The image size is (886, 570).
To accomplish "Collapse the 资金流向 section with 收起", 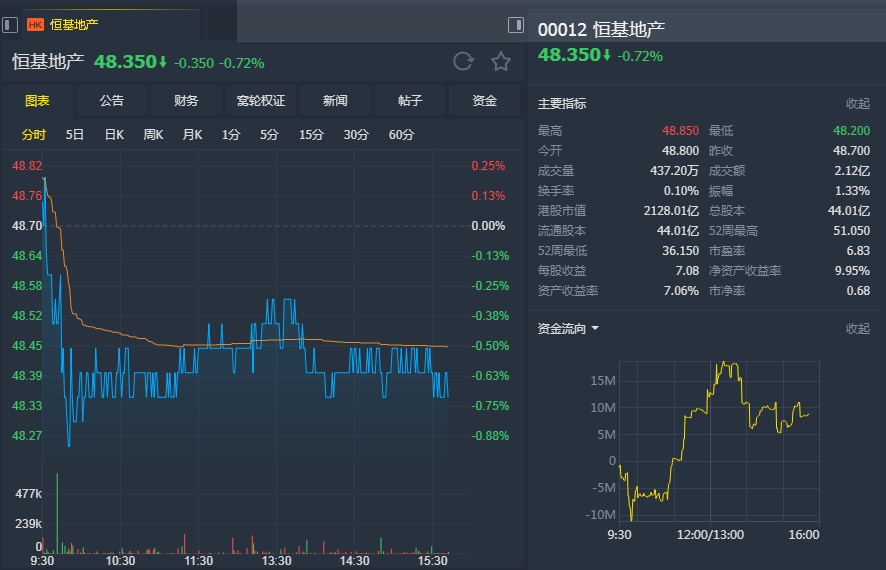I will click(x=857, y=328).
